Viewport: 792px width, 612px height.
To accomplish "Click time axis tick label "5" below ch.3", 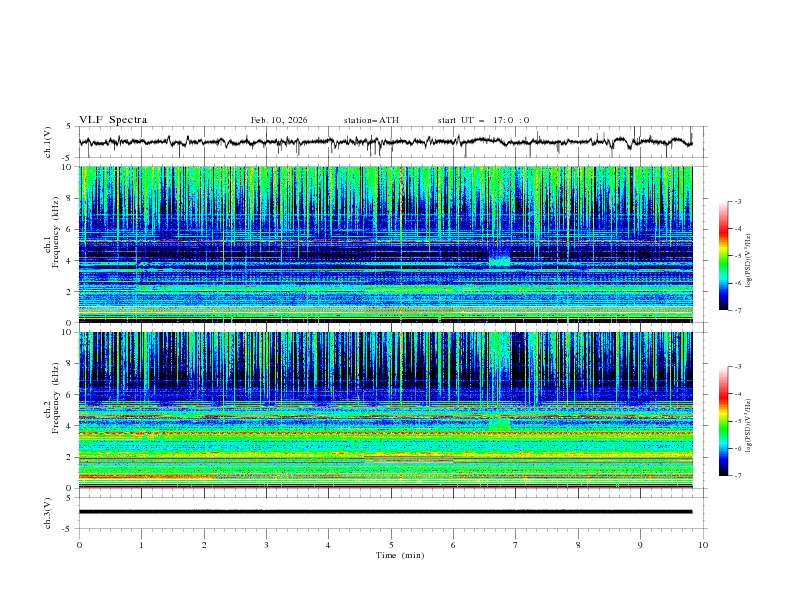I will (391, 545).
